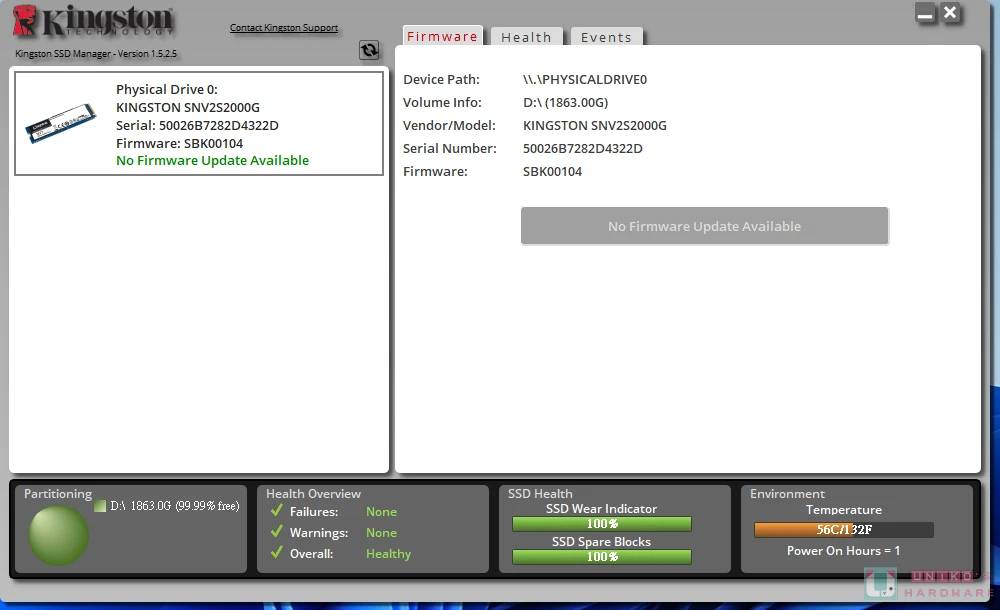Click the "Healthy" overall status value
The width and height of the screenshot is (1000, 610).
[388, 554]
